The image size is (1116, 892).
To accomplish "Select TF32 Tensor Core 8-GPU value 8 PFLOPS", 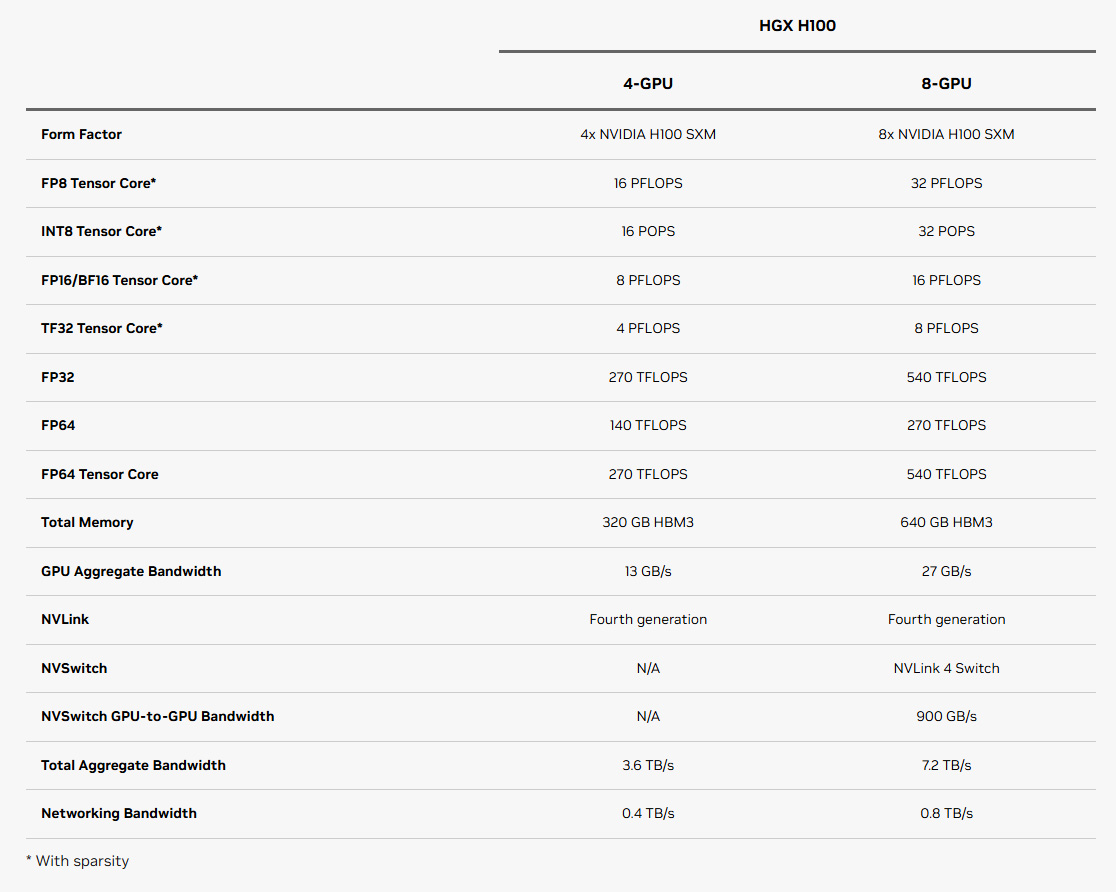I will 946,328.
